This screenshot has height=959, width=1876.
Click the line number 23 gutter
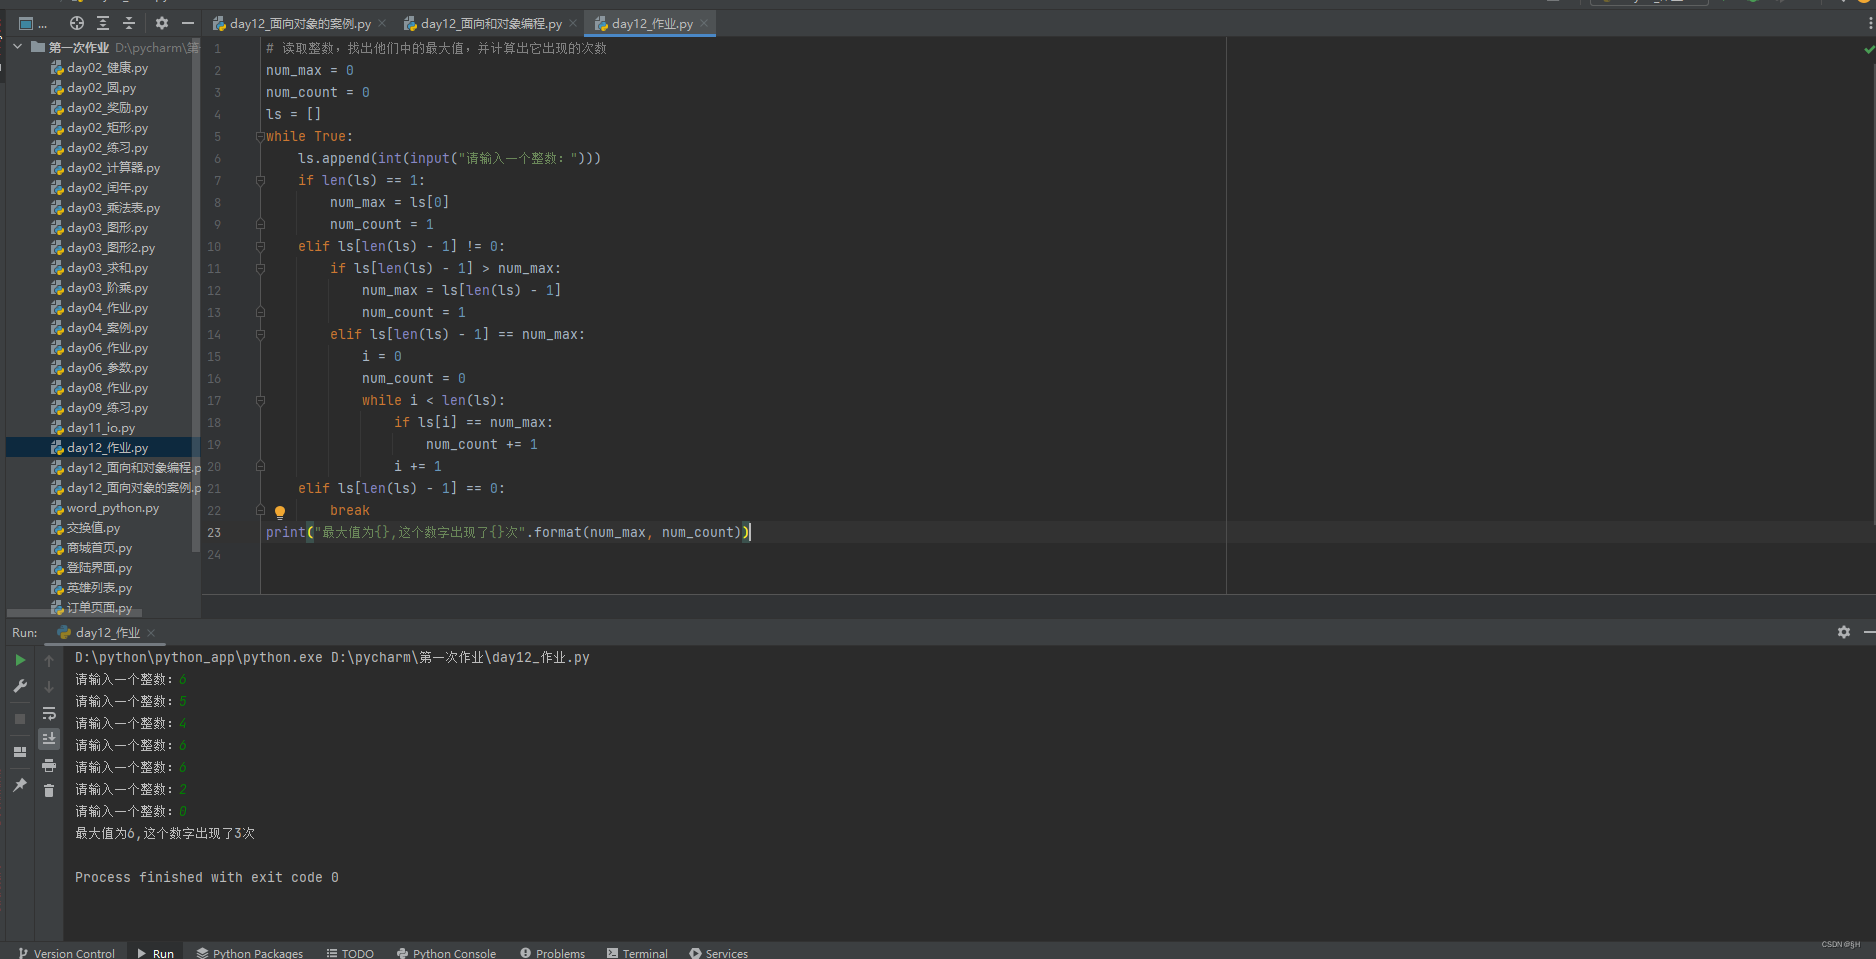214,533
